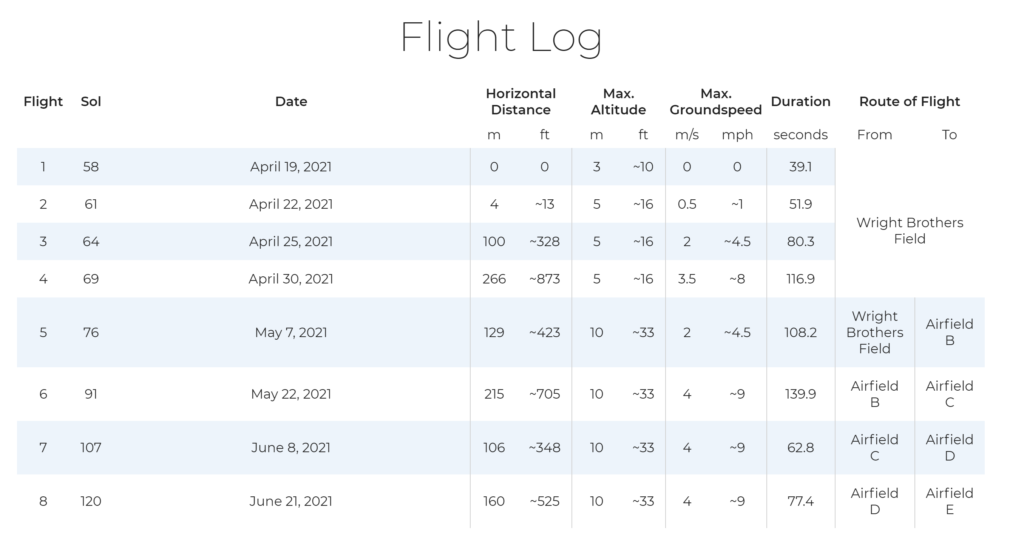Click the May 7, 2021 date cell
This screenshot has width=1024, height=536.
tap(291, 333)
